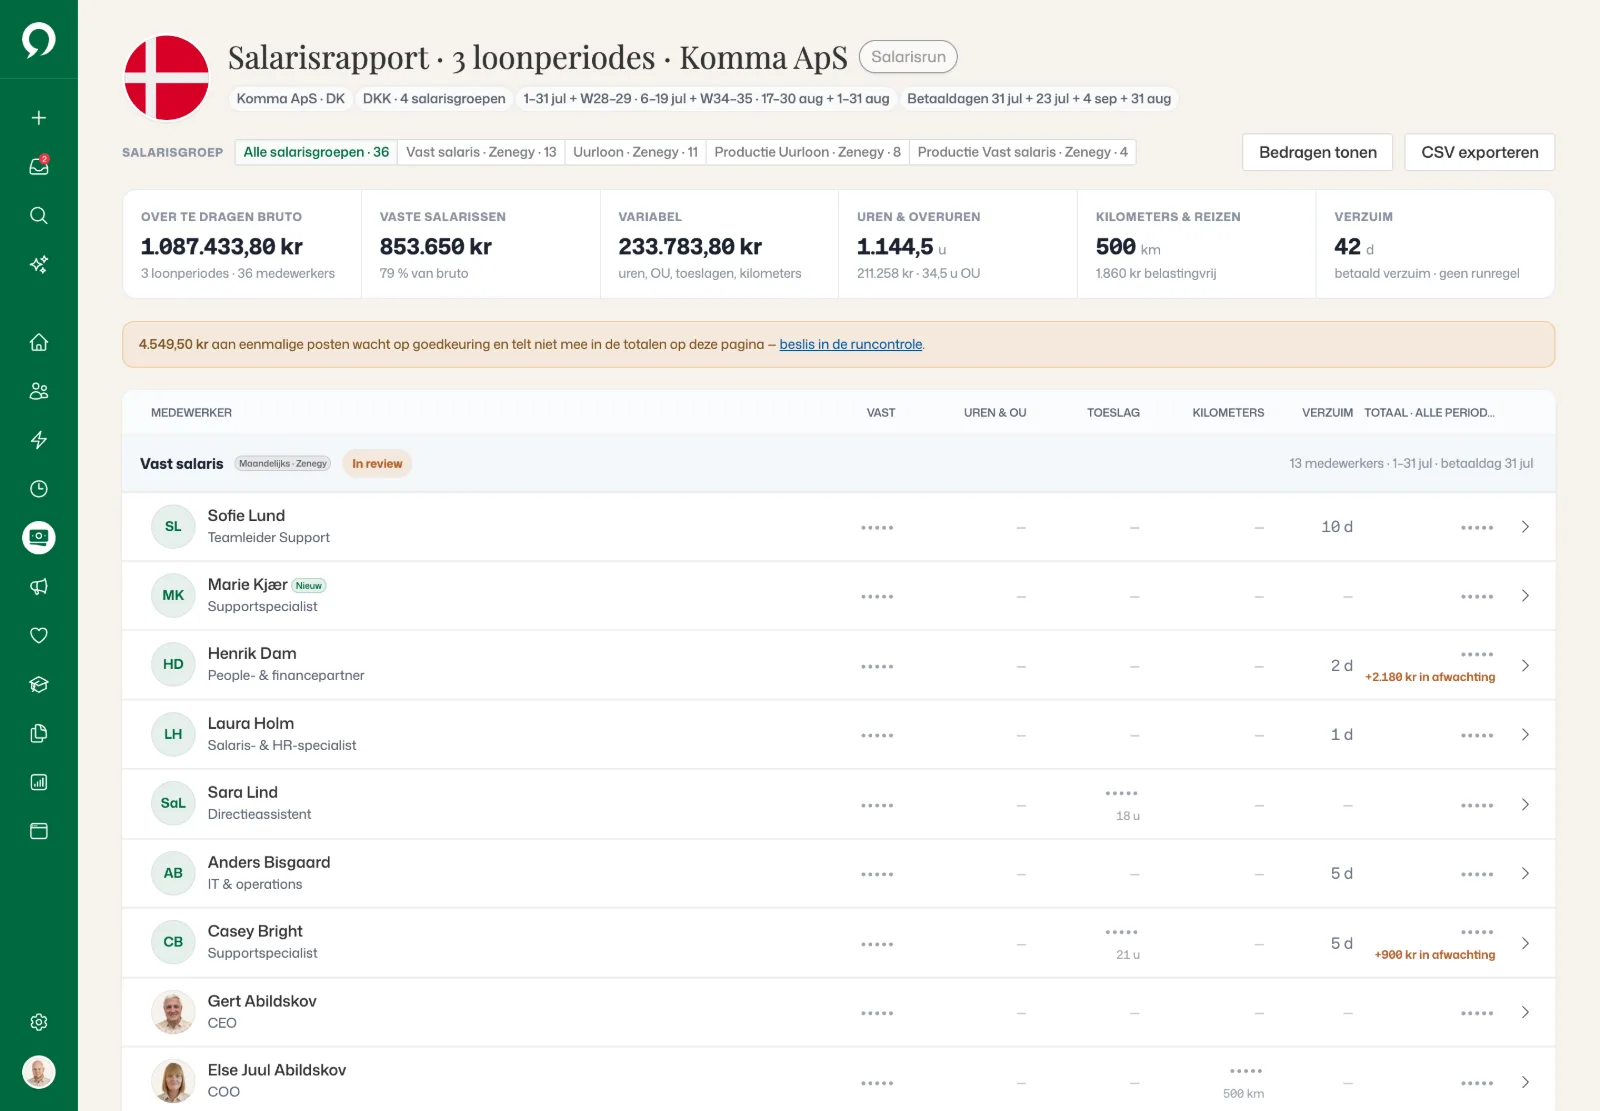The height and width of the screenshot is (1111, 1600).
Task: Go to the home icon in the sidebar
Action: coord(39,342)
